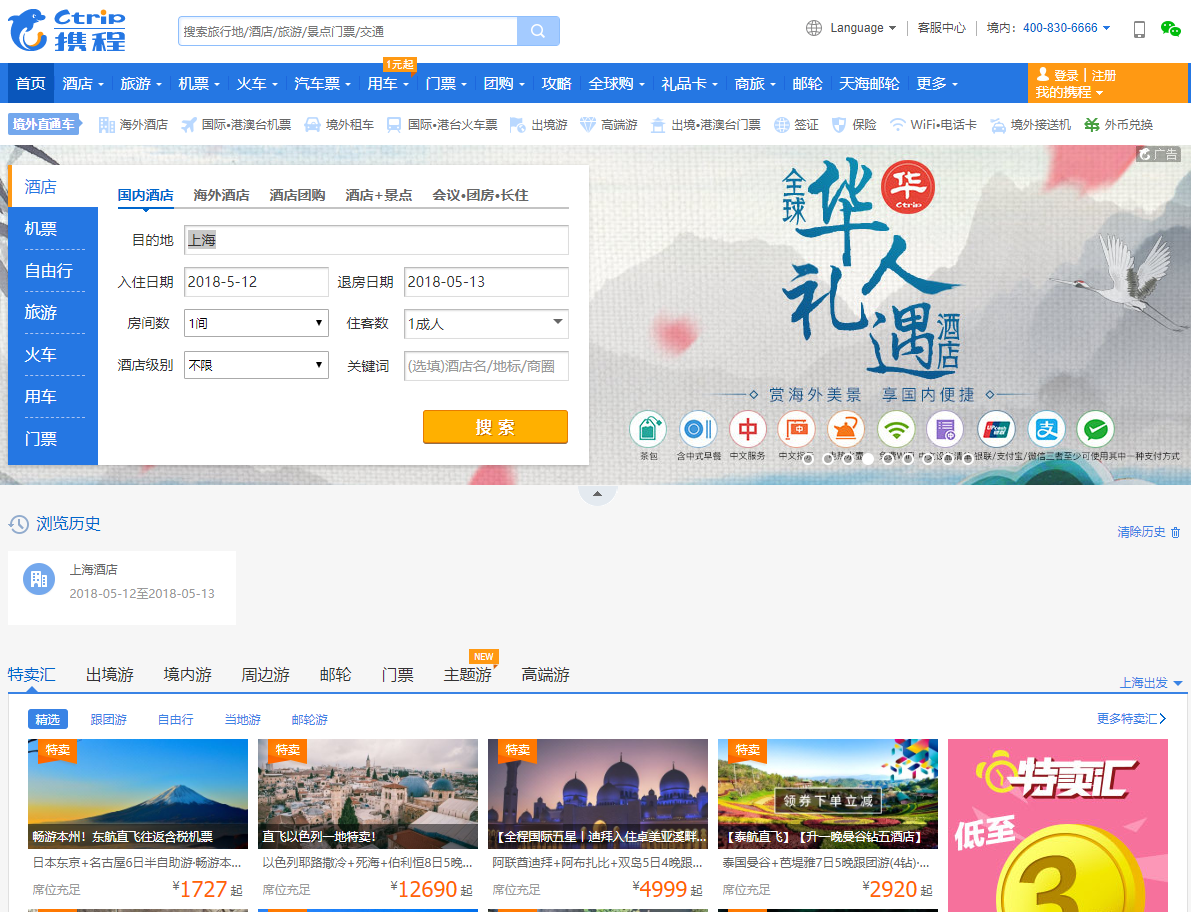Click the magnifier search icon button
The image size is (1191, 912).
(538, 31)
